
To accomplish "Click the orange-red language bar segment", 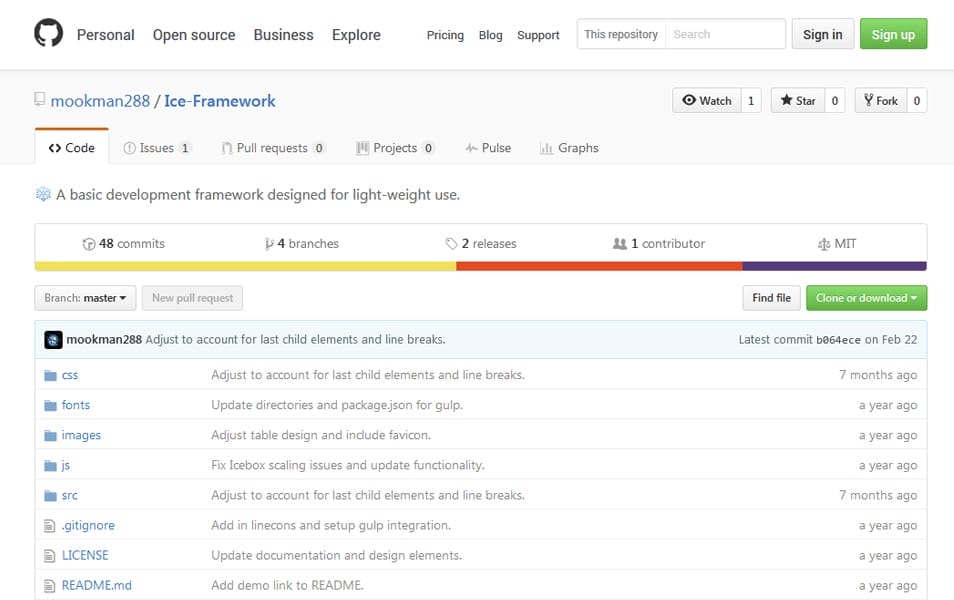I will tap(599, 267).
